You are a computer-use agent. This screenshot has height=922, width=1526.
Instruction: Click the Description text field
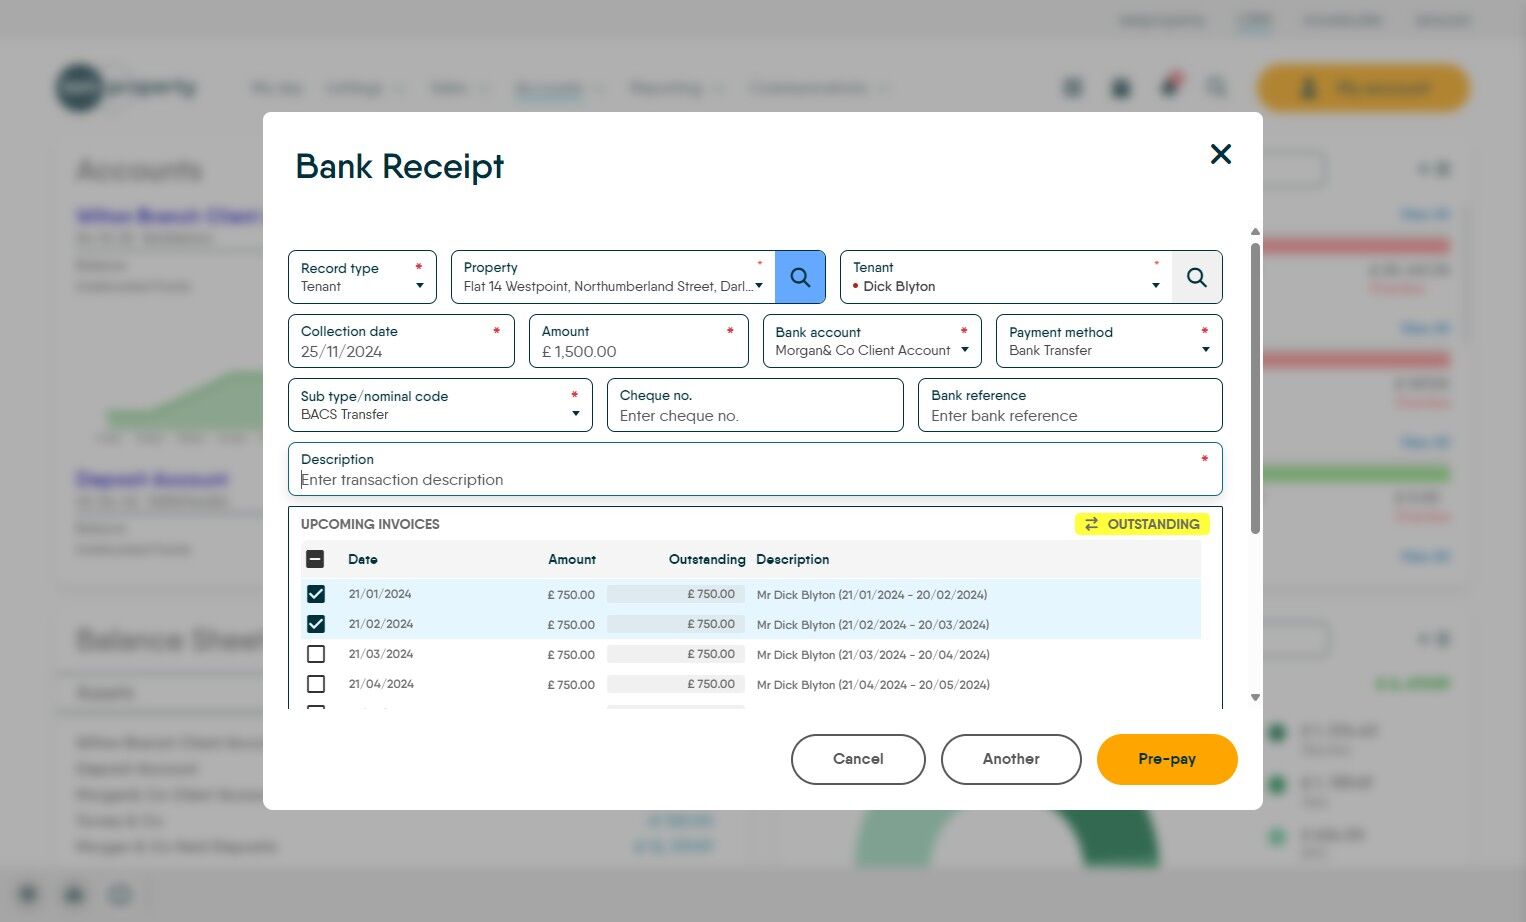[755, 469]
